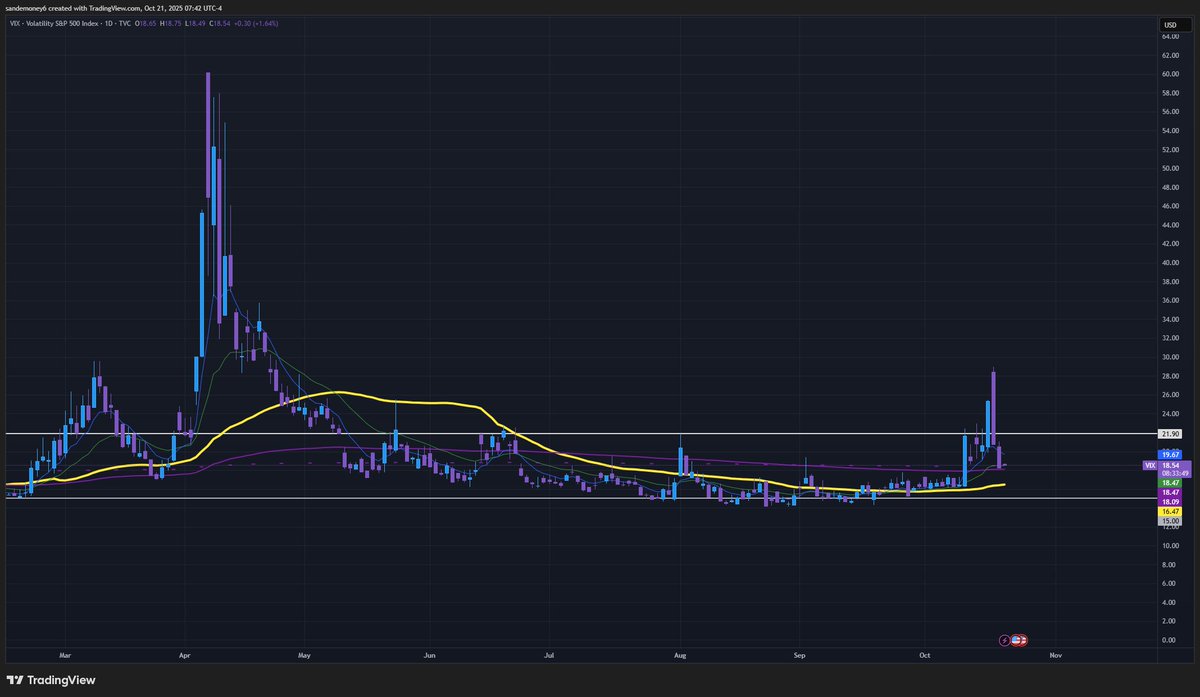Click the Oct label on the time axis
This screenshot has height=697, width=1200.
click(924, 655)
